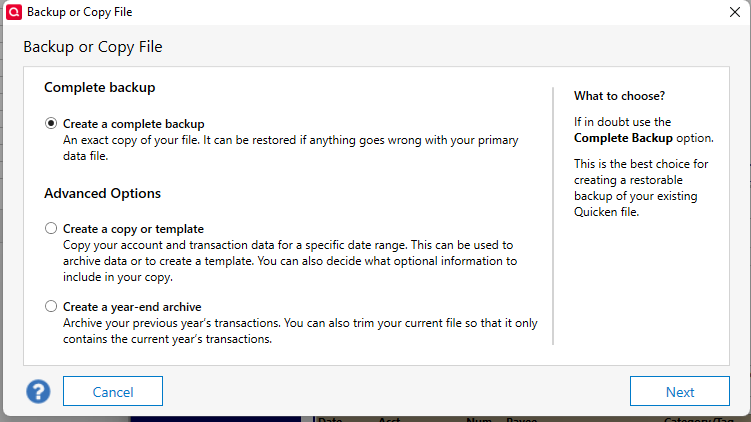Viewport: 751px width, 422px height.
Task: Close the Backup or Copy File dialog
Action: tap(735, 12)
